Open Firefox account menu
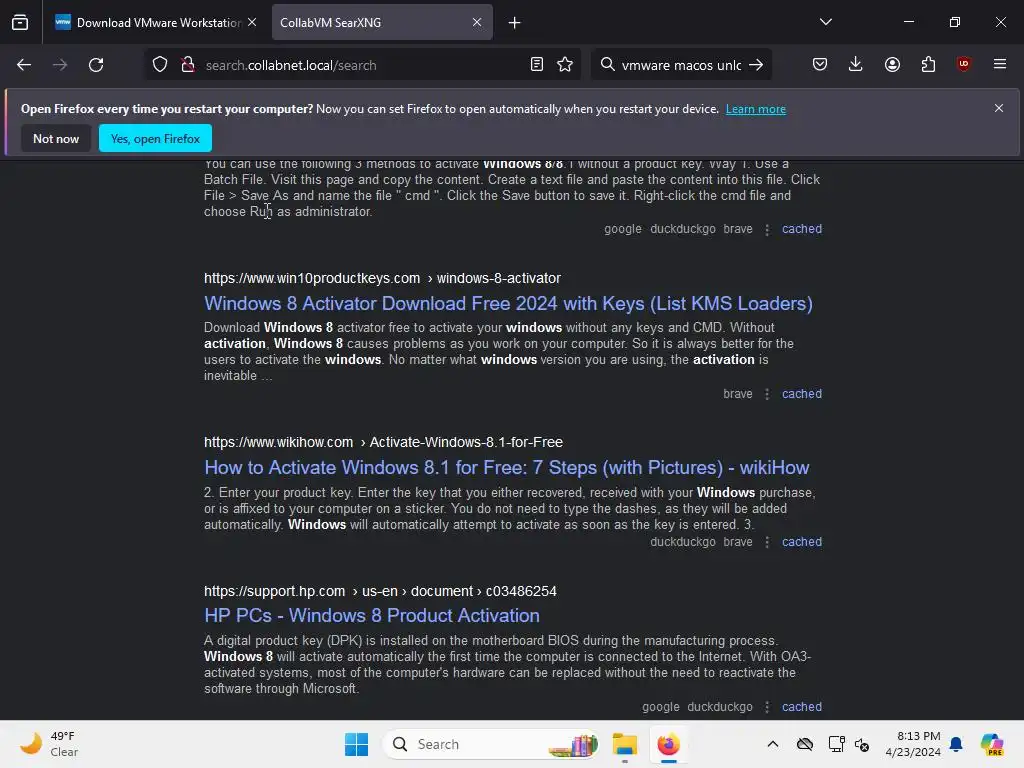This screenshot has width=1024, height=768. tap(892, 65)
